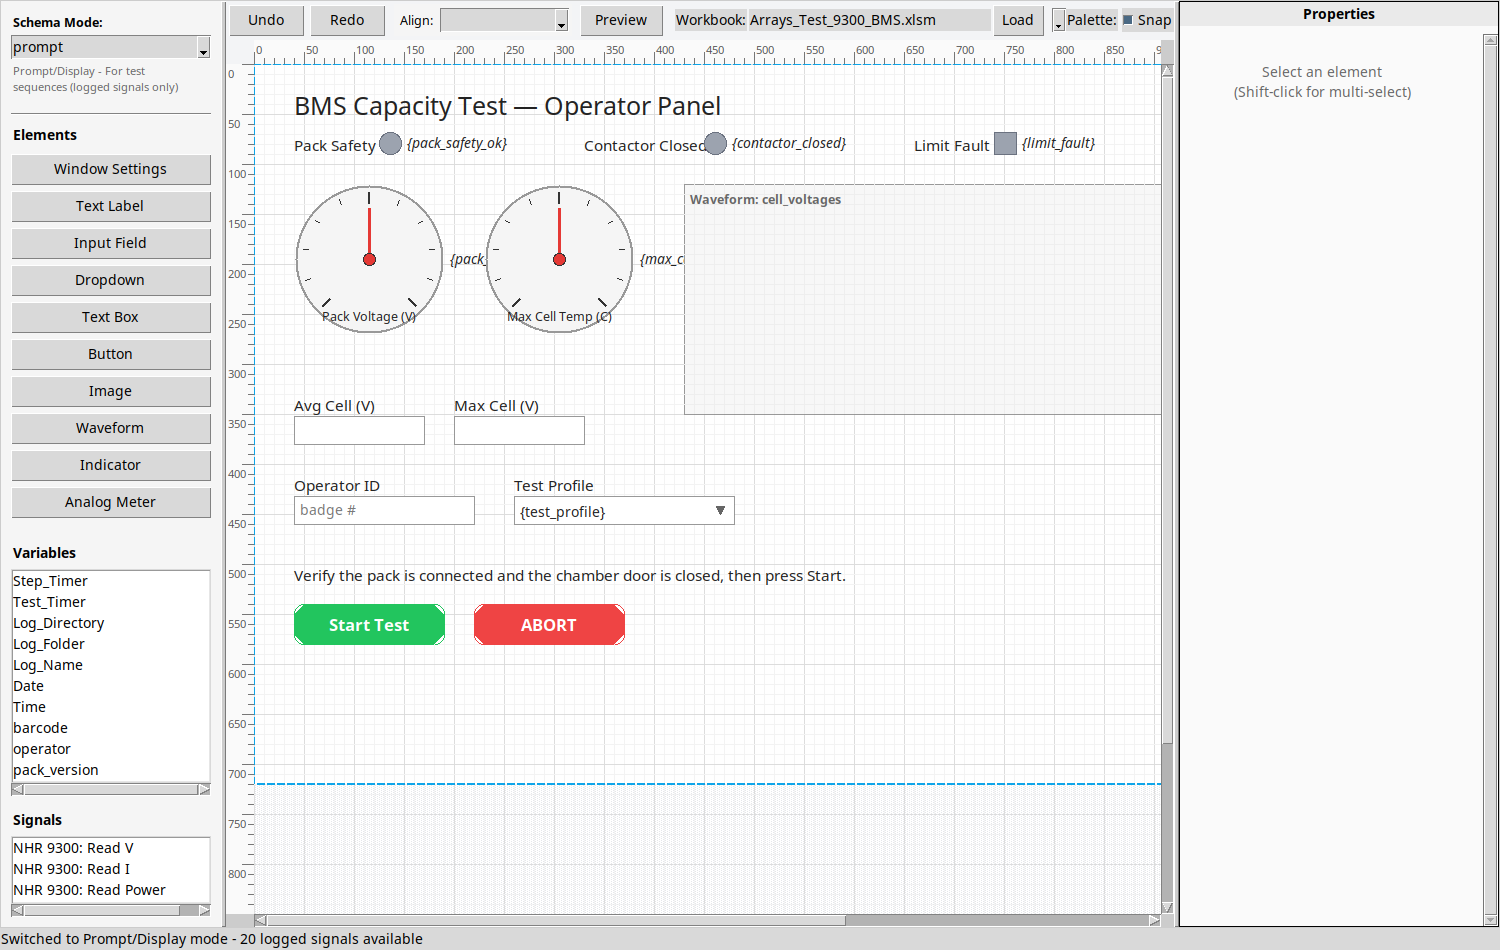Select the {pack_safety_ok} variable label

pyautogui.click(x=457, y=143)
